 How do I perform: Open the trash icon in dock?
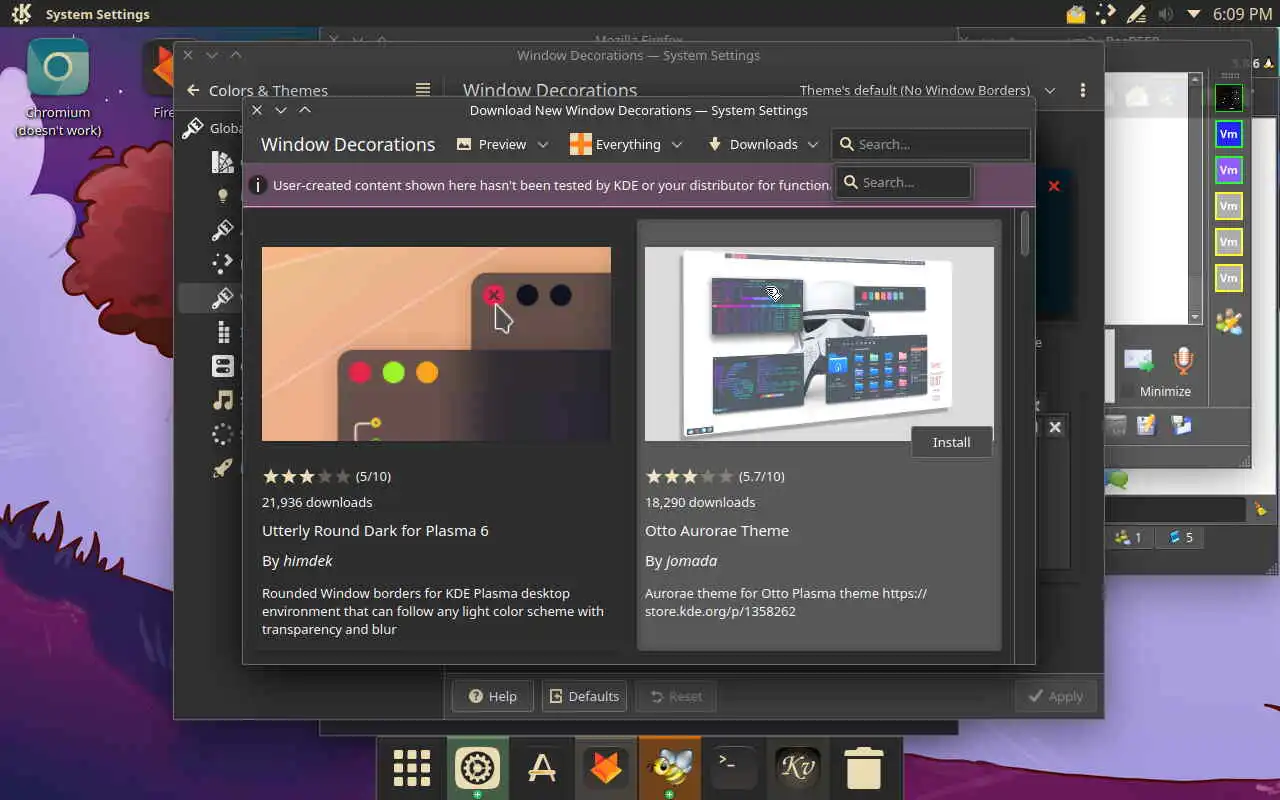tap(864, 768)
